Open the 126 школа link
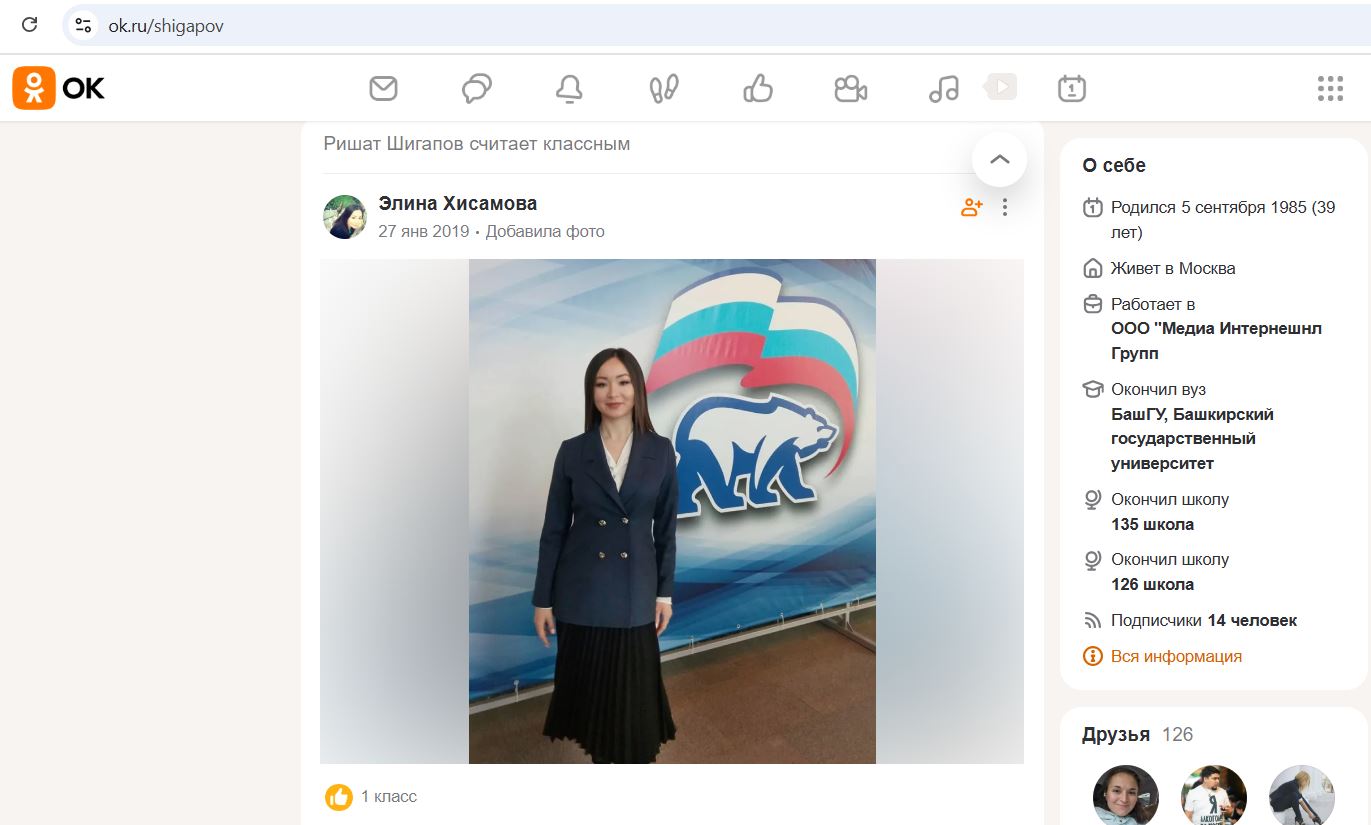1371x825 pixels. tap(1152, 584)
